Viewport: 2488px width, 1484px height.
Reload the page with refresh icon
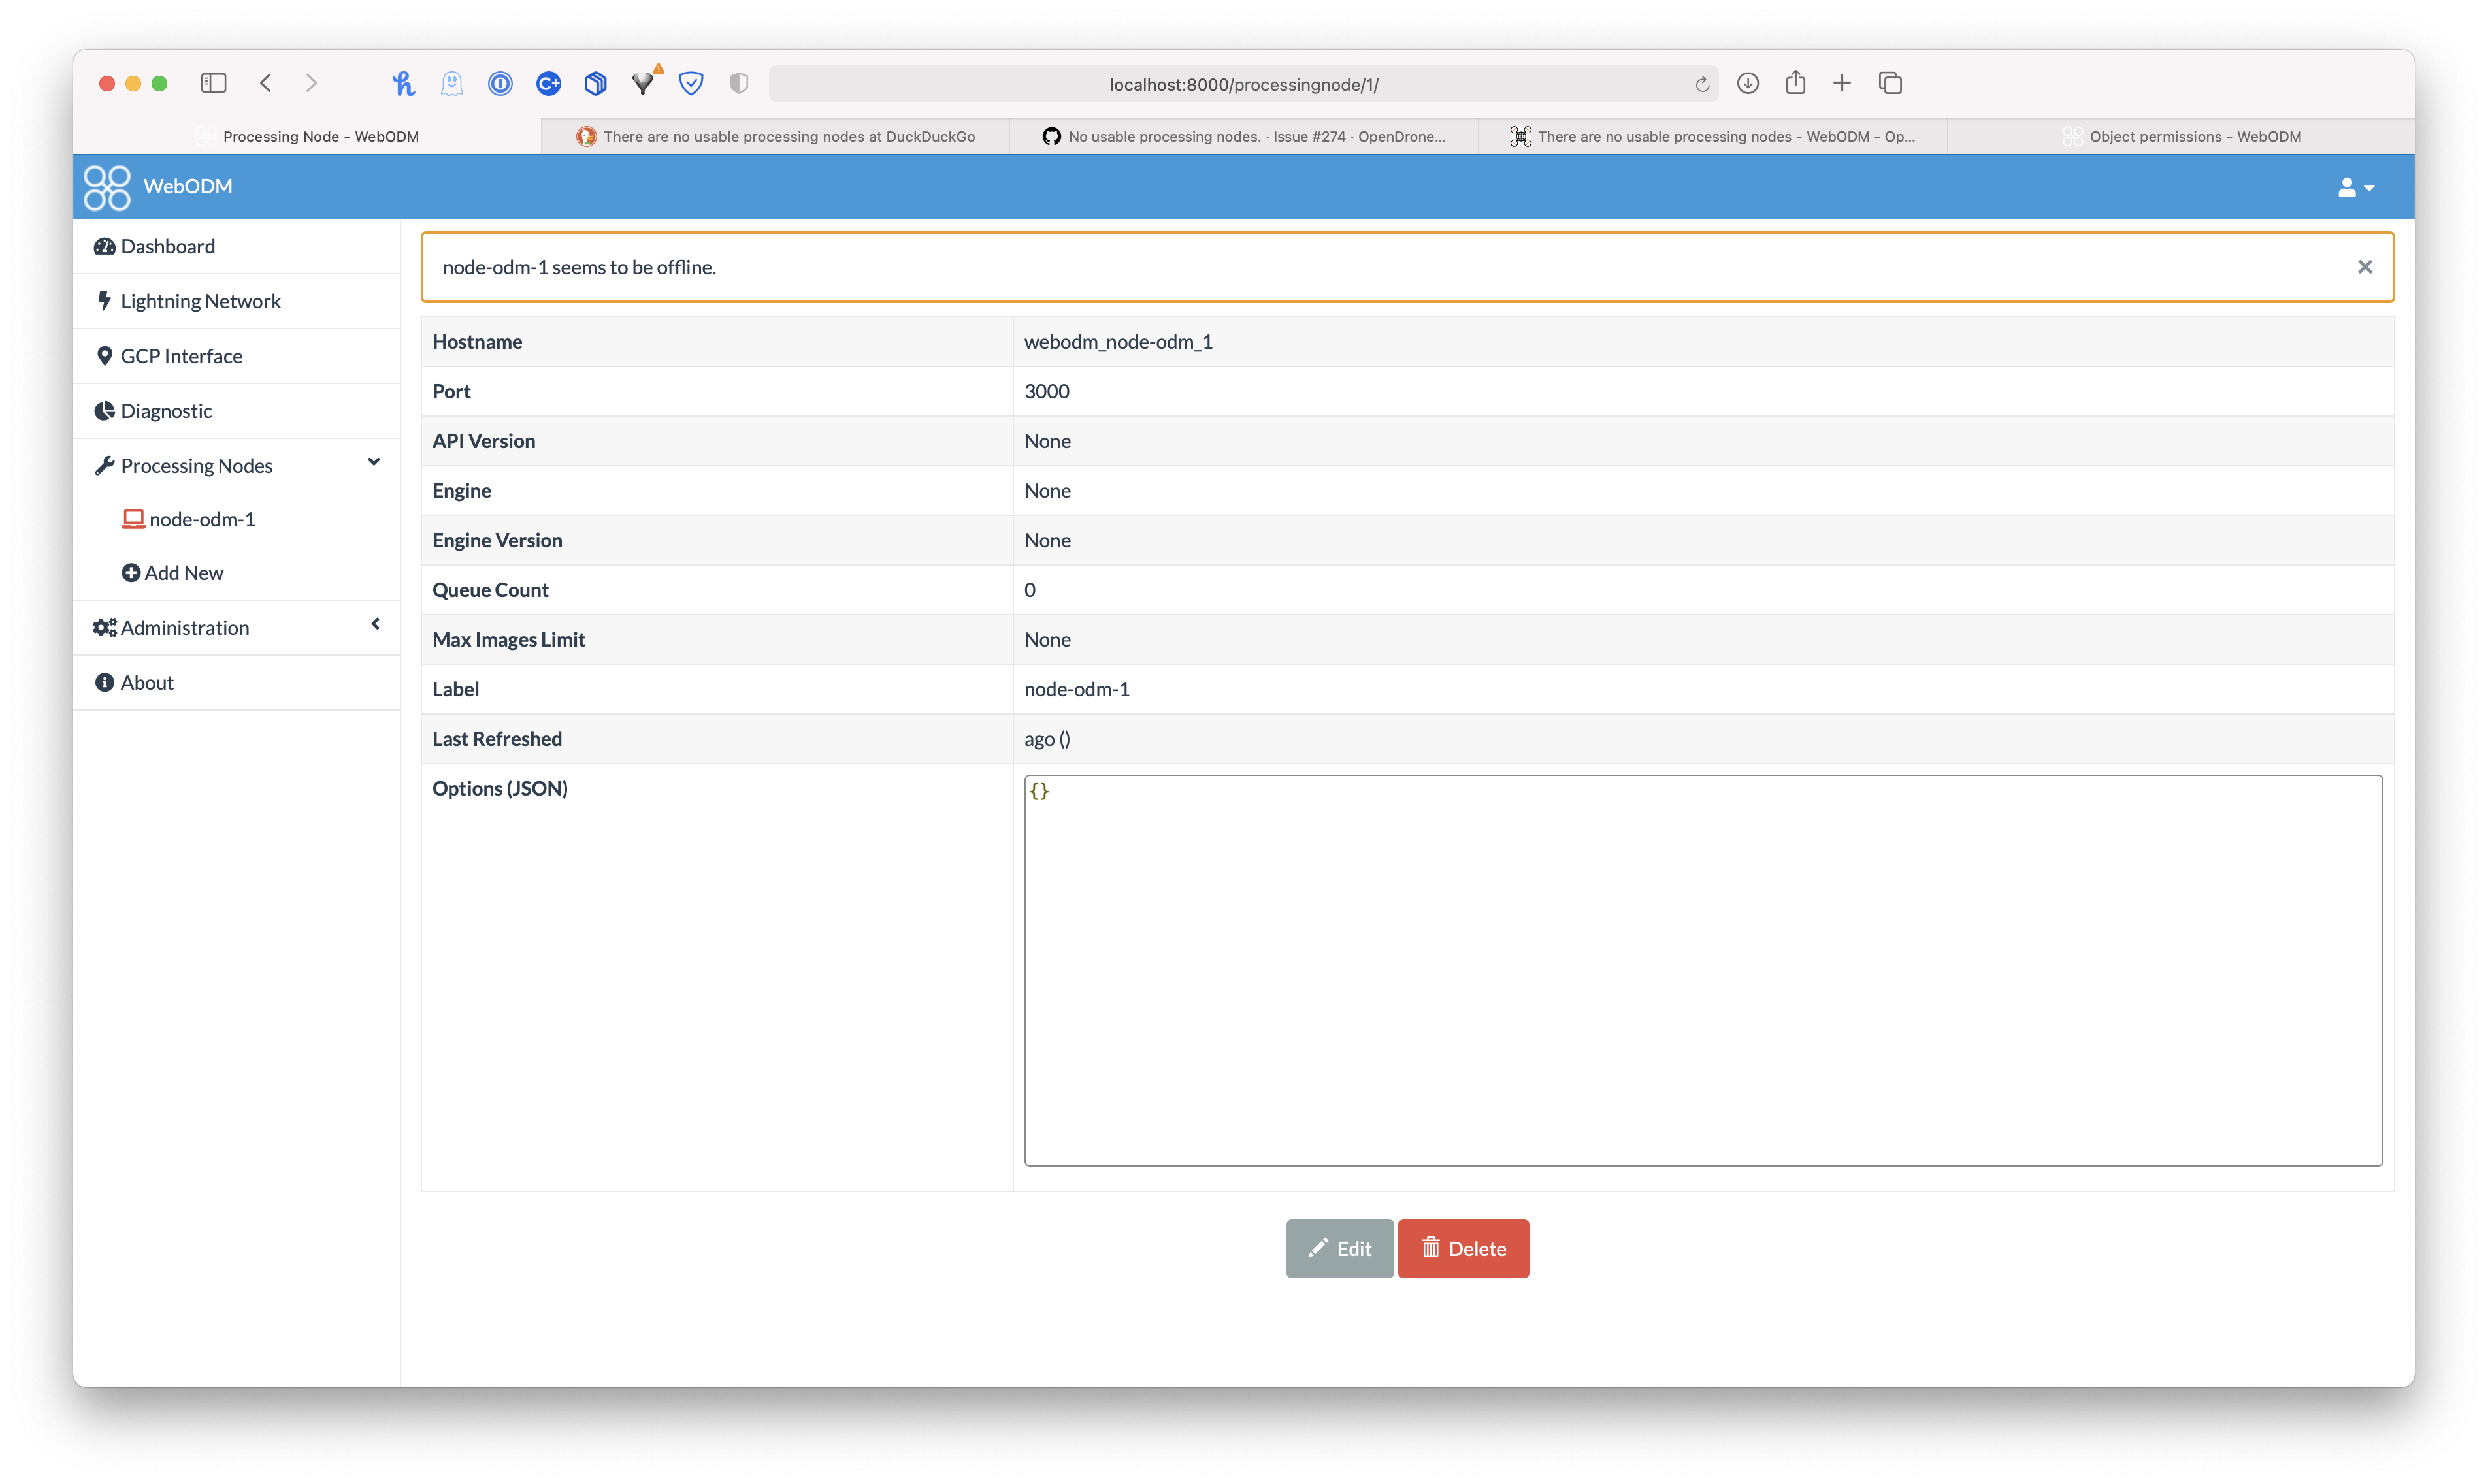coord(1701,84)
